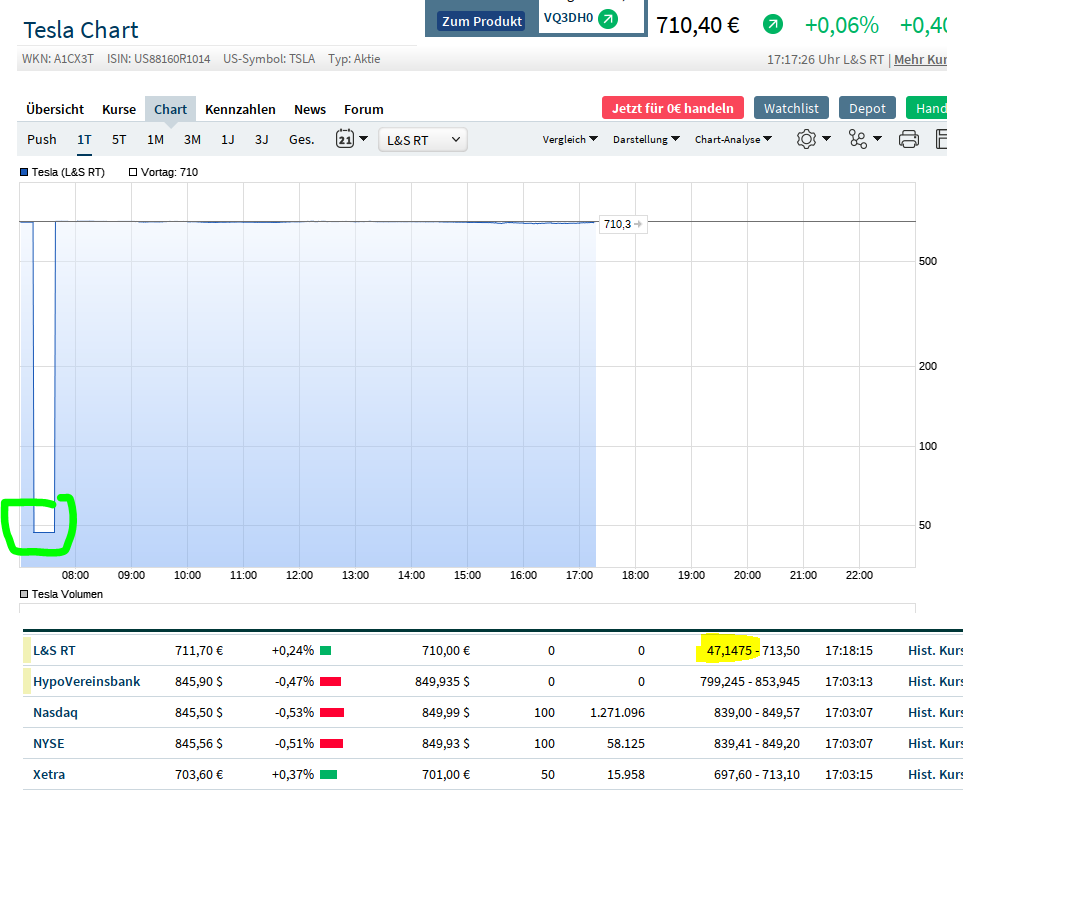
Task: Open the chart settings gear icon
Action: (806, 139)
